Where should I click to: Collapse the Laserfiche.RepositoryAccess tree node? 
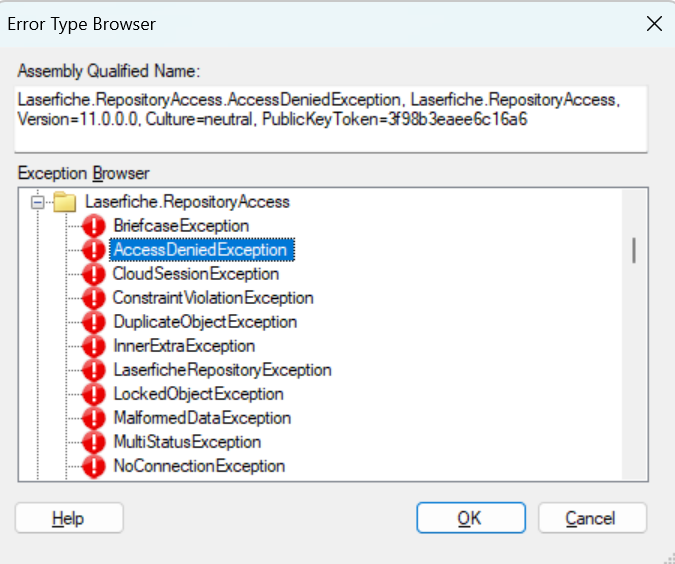tap(38, 202)
